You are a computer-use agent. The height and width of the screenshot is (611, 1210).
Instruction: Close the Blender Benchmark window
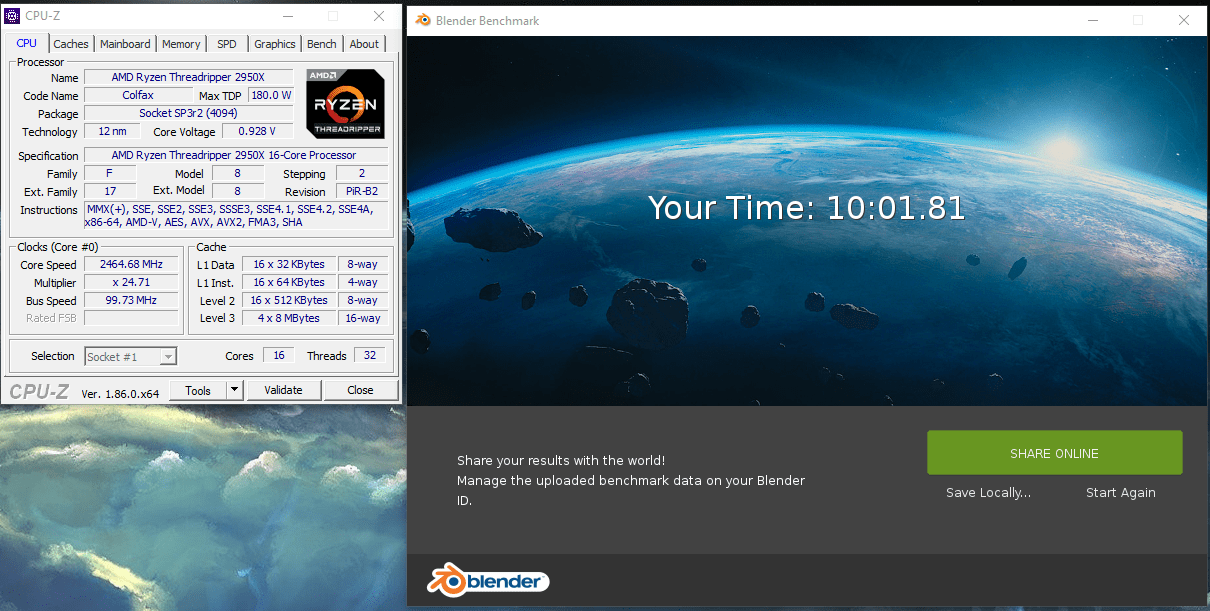1184,20
